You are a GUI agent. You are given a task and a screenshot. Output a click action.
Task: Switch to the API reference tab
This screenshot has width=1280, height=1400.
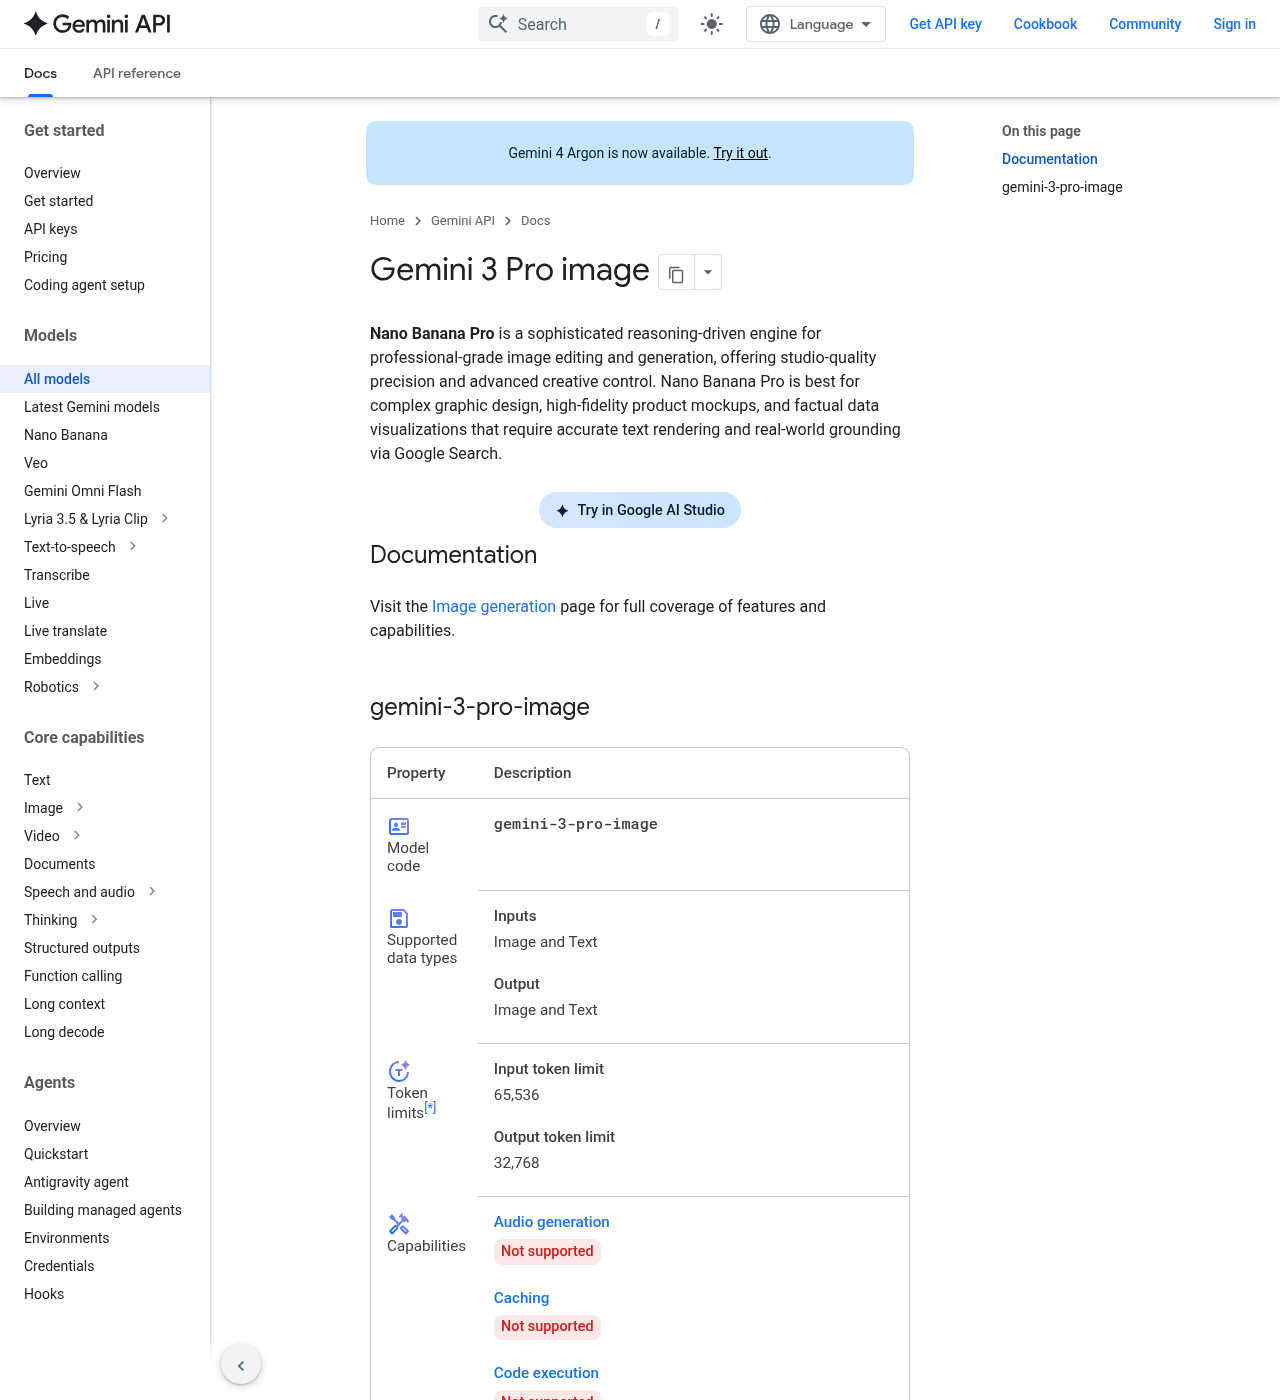point(137,73)
